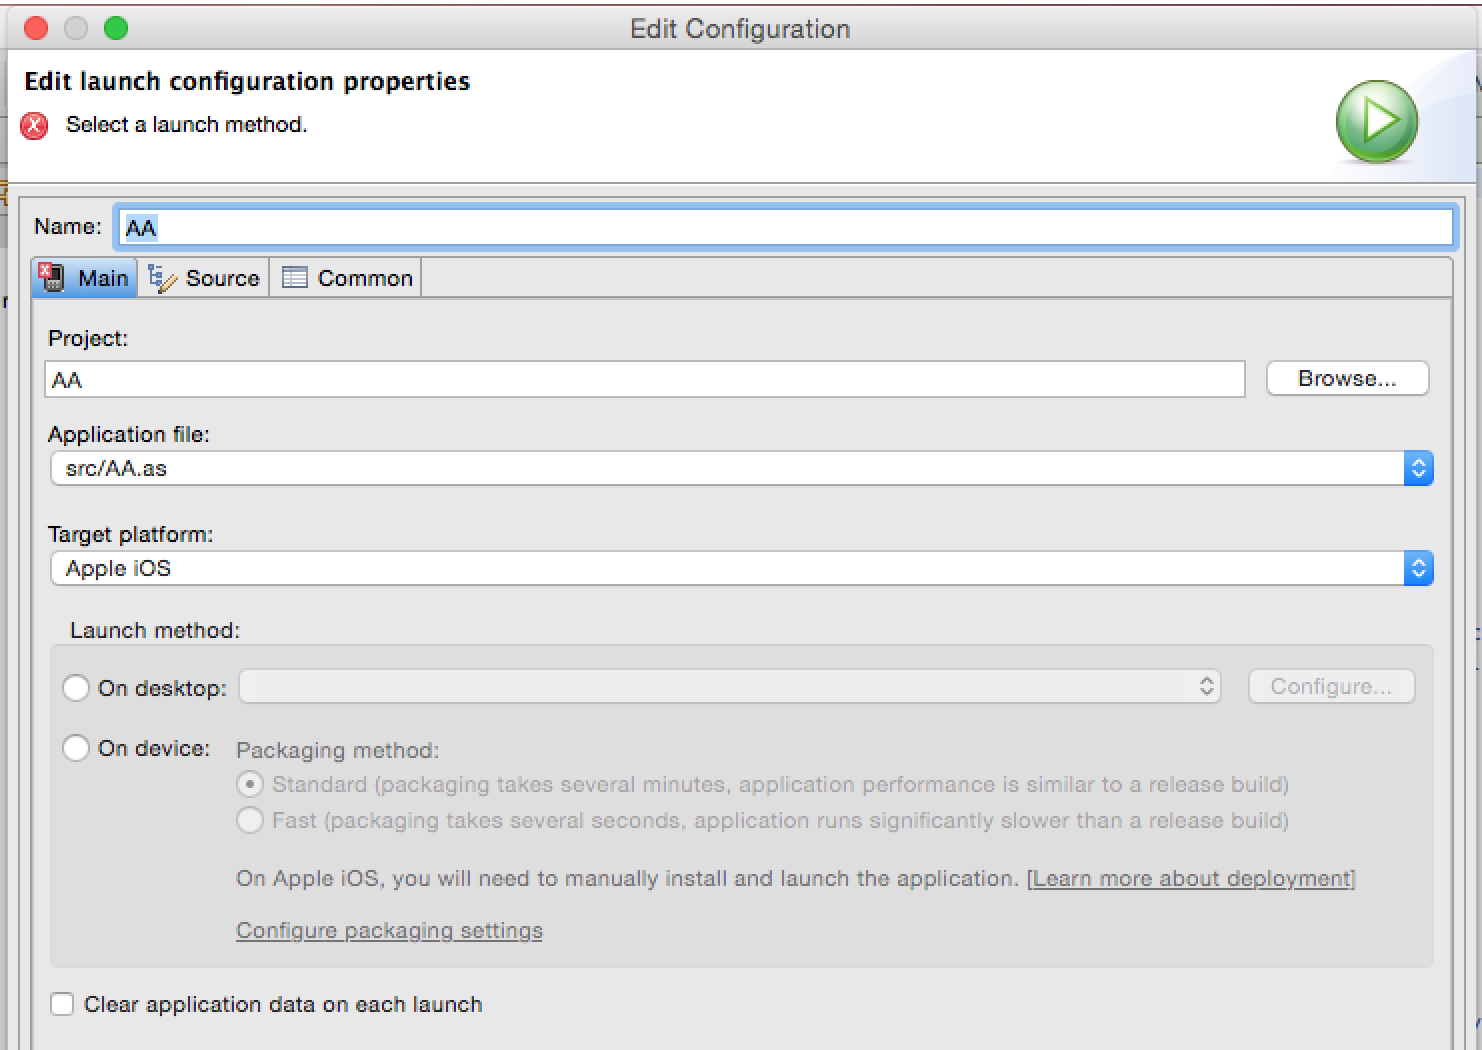Image resolution: width=1482 pixels, height=1050 pixels.
Task: Select the On device launch method
Action: [x=76, y=748]
